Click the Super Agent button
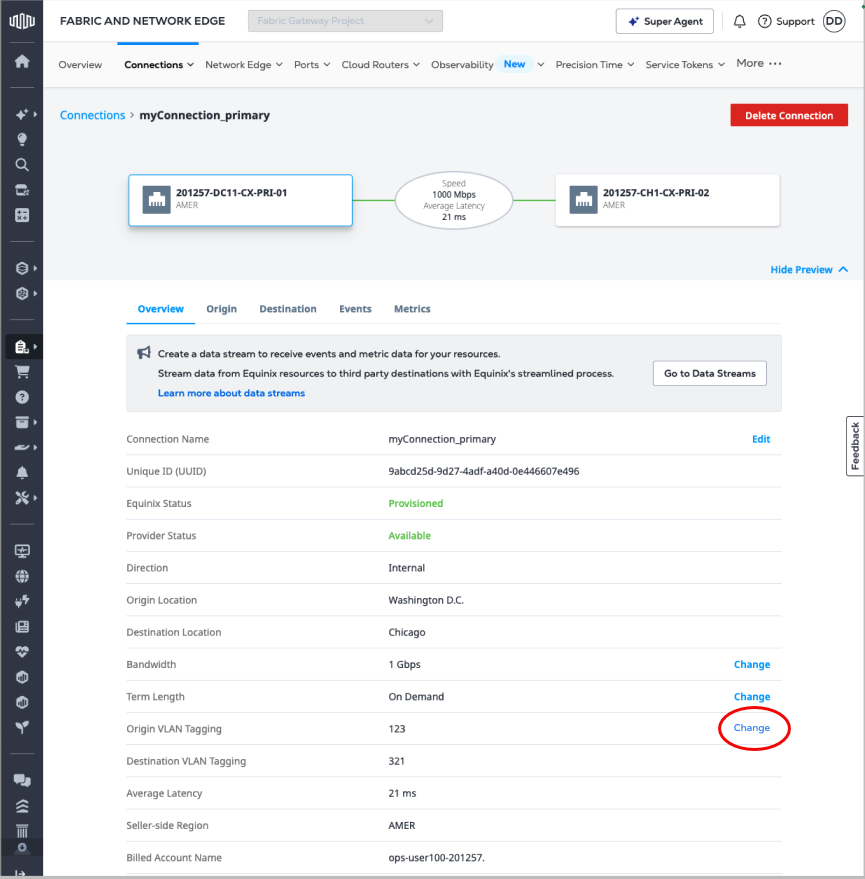 [x=664, y=21]
